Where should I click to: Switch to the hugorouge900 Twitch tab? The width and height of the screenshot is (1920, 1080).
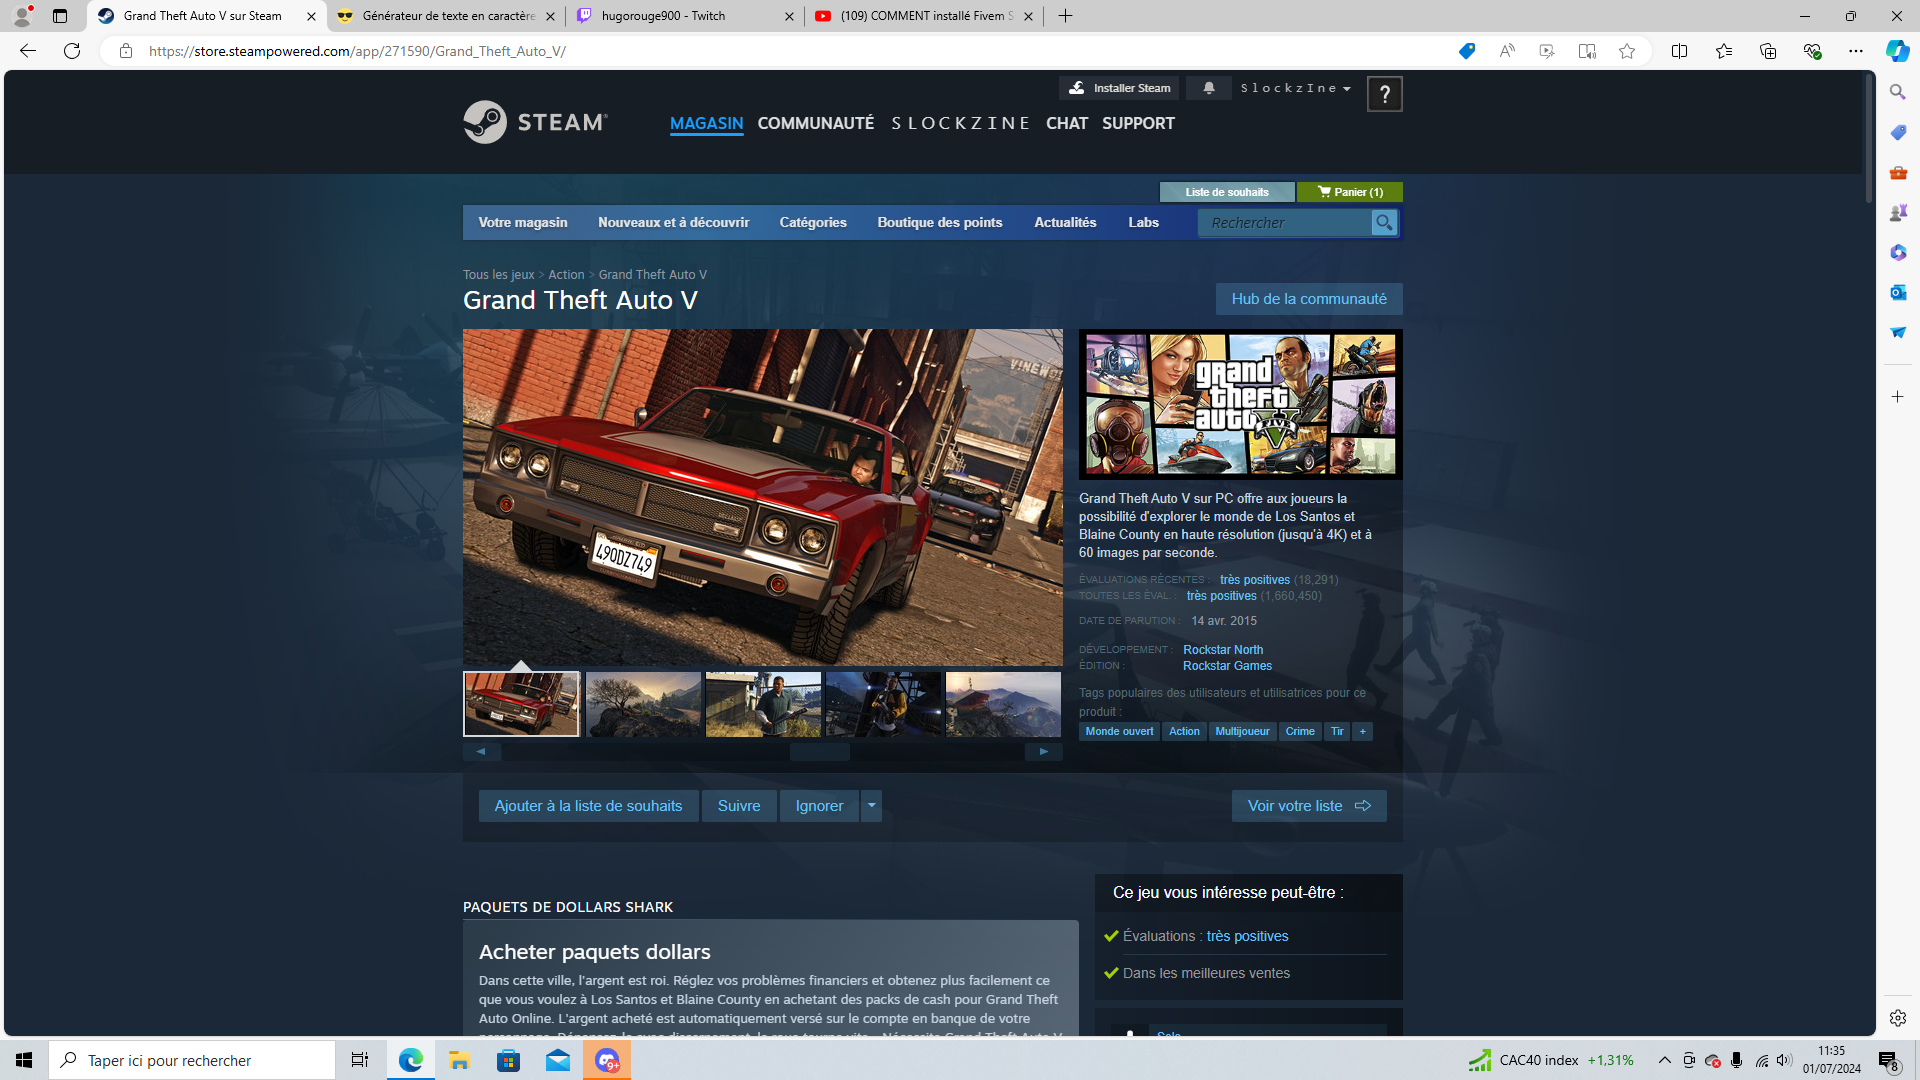(686, 16)
